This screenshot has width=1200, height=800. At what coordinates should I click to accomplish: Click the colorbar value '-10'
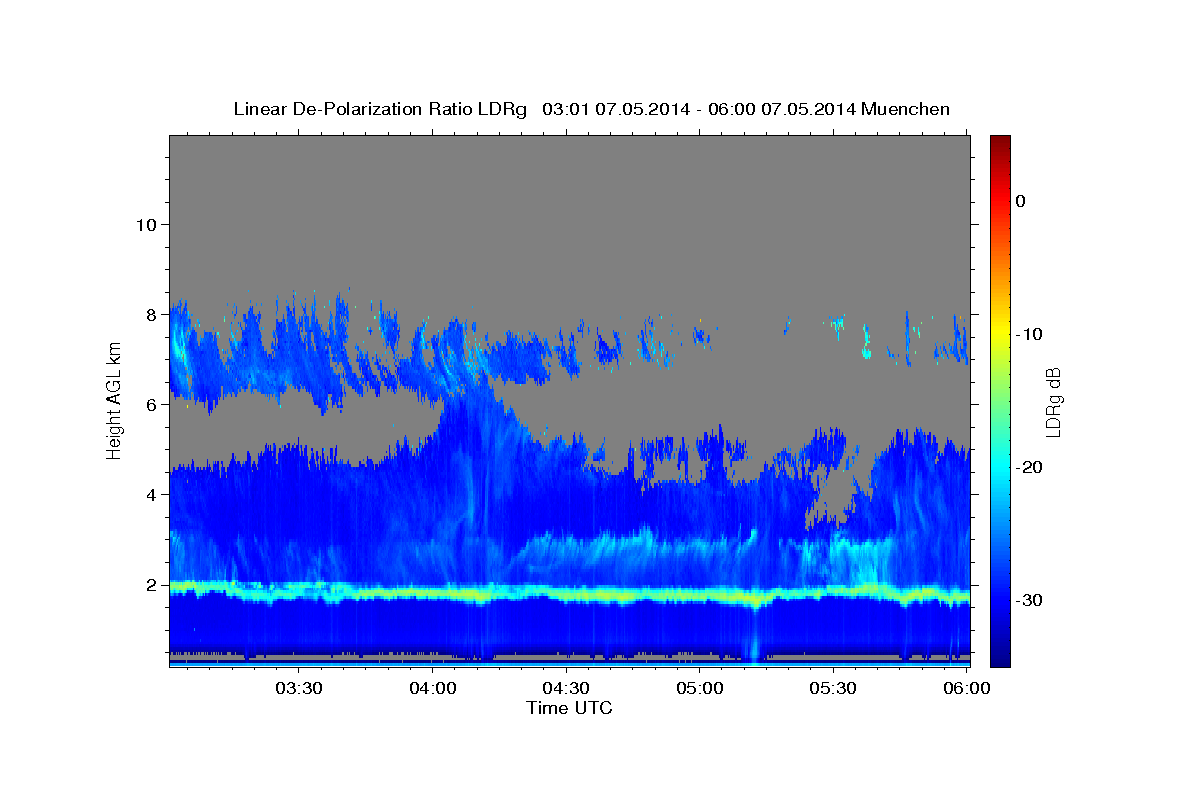tap(1030, 334)
